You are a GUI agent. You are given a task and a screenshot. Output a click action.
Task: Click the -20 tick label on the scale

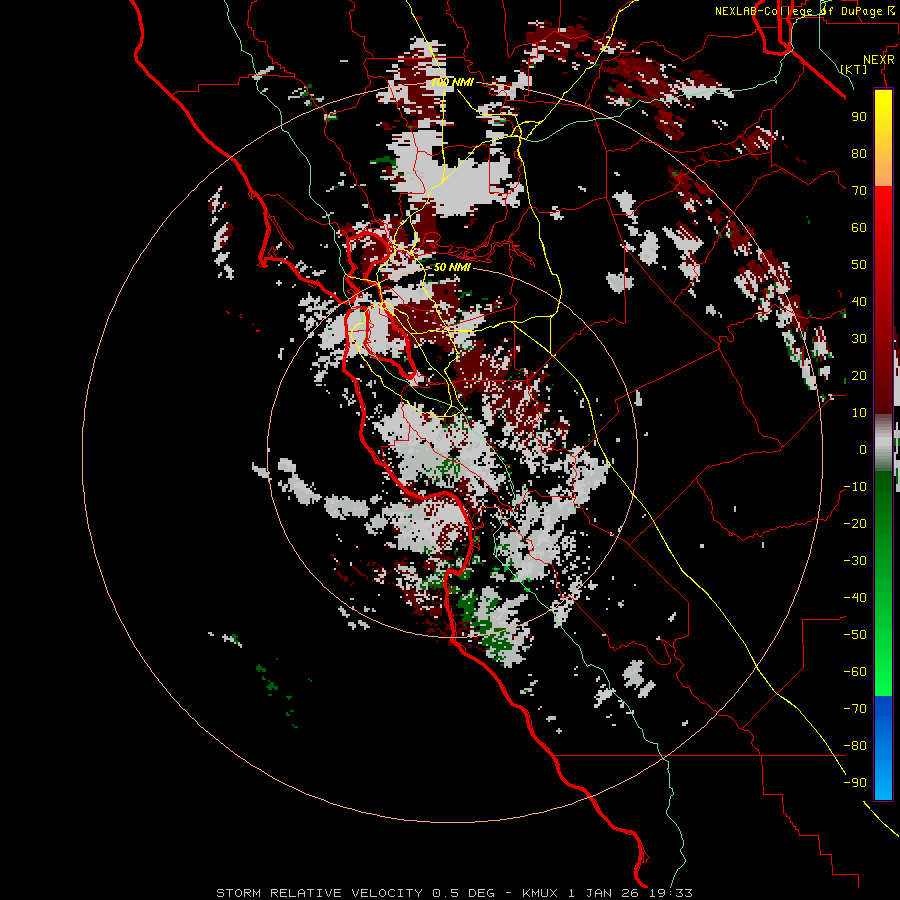[855, 524]
